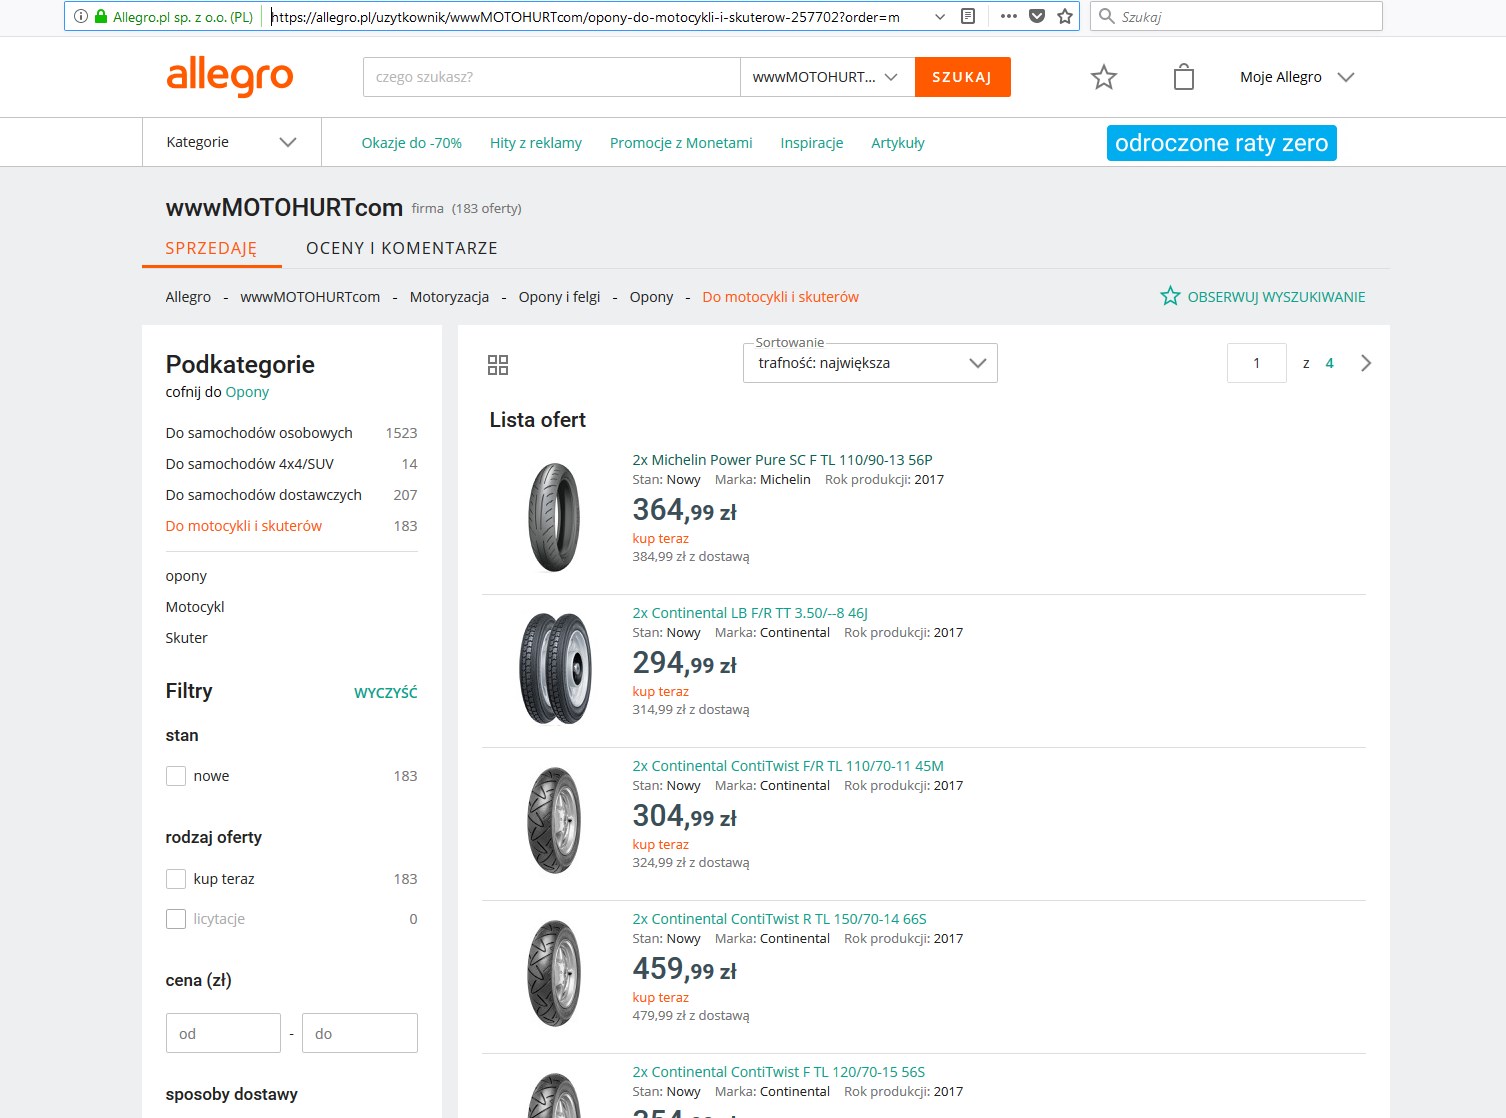Screen dimensions: 1506x1118
Task: Click the minimum price 'od' field
Action: pos(223,1033)
